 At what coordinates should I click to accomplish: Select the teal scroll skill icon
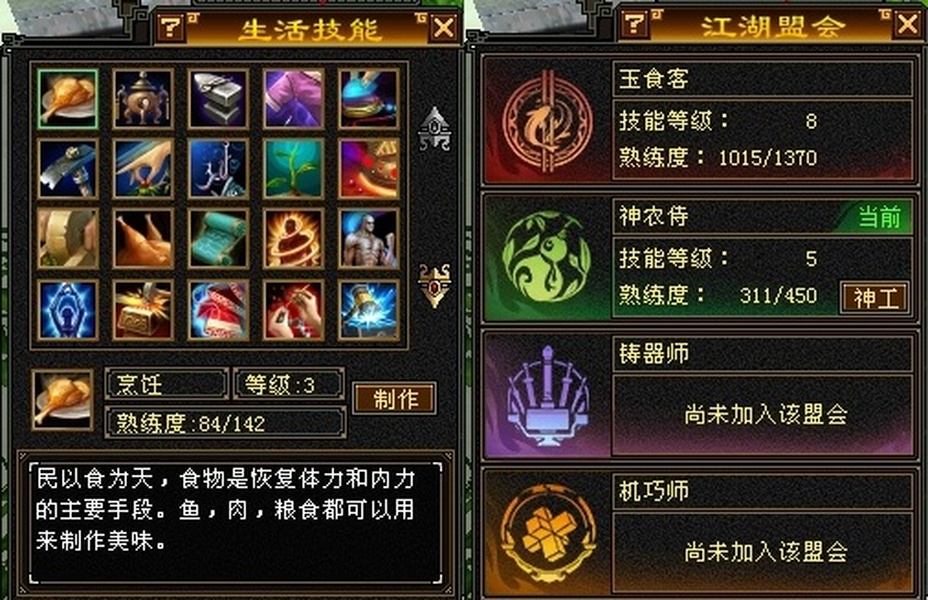(218, 238)
